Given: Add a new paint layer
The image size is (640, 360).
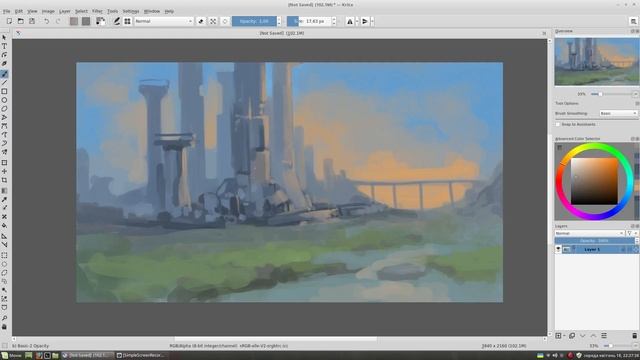Looking at the screenshot, I should coord(558,336).
